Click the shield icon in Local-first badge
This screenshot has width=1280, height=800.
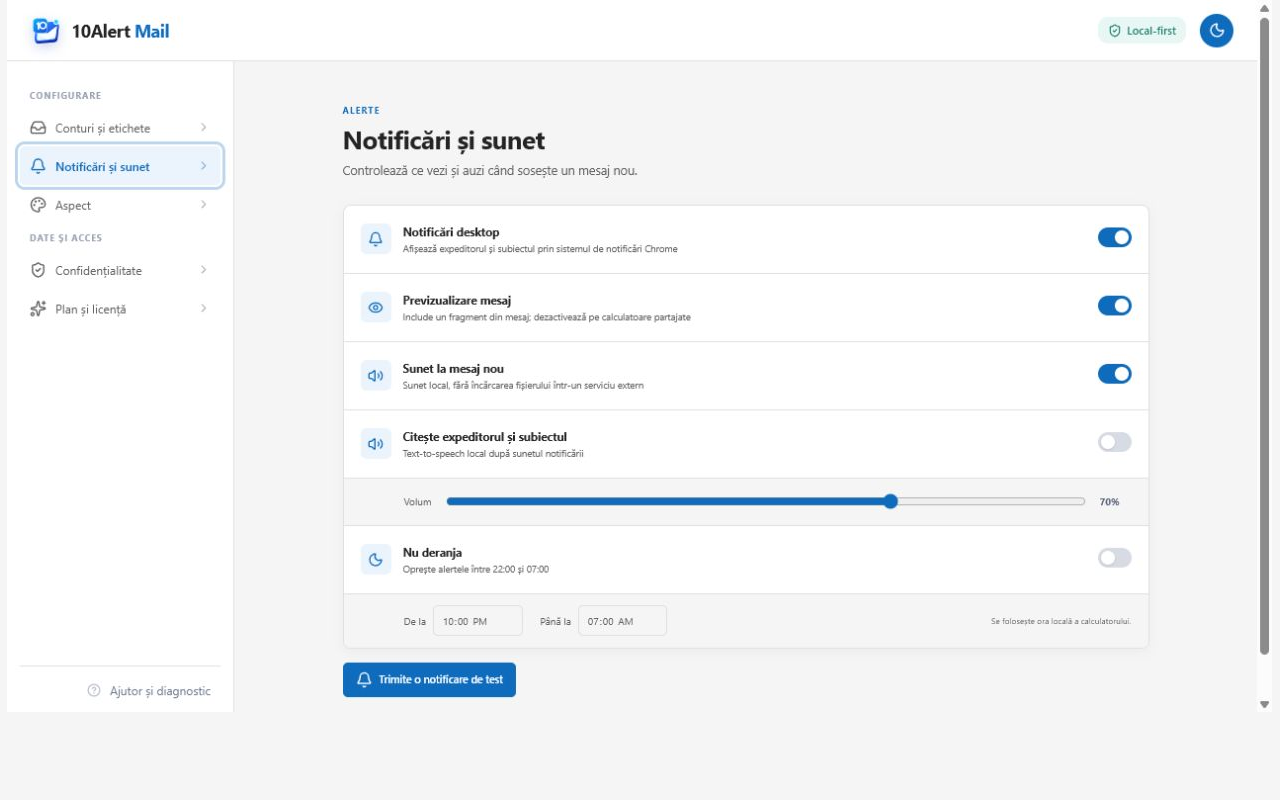[x=1115, y=31]
